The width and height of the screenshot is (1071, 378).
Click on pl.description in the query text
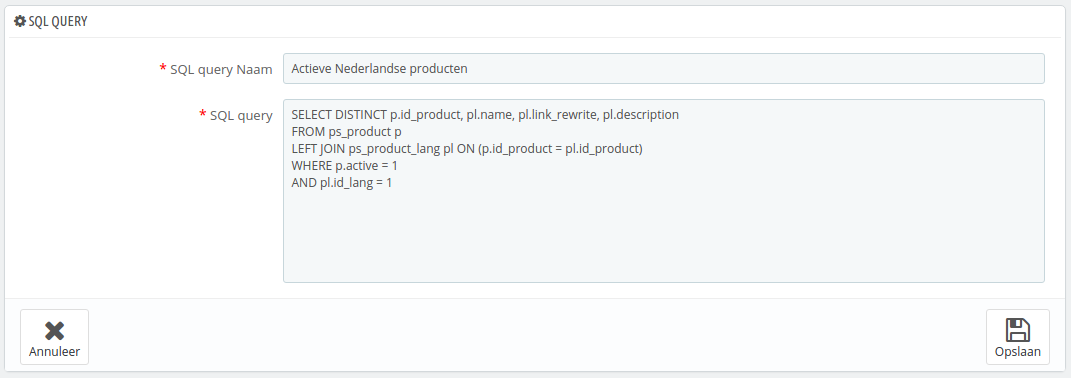pyautogui.click(x=641, y=115)
